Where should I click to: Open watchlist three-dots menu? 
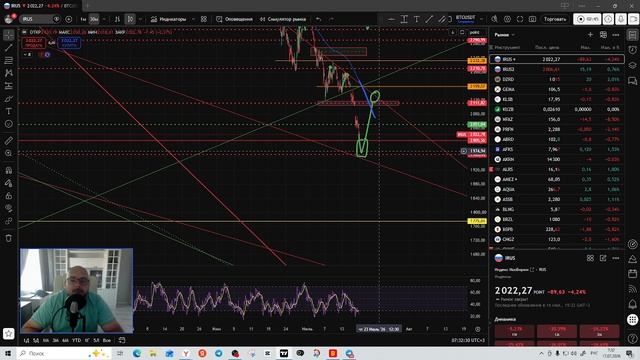[616, 35]
